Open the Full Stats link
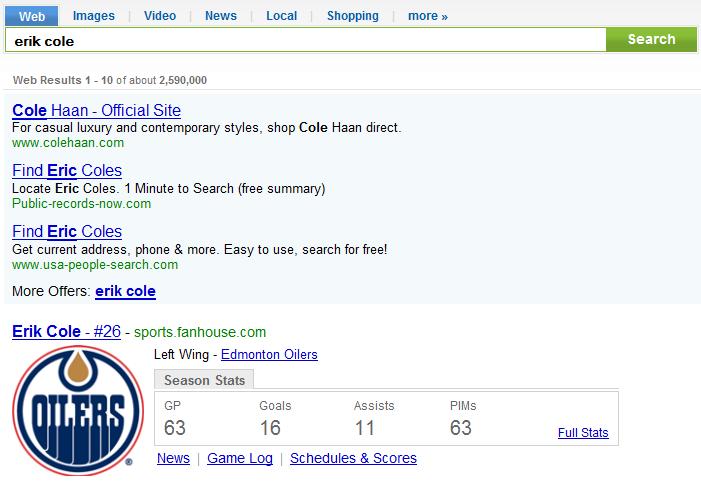The image size is (701, 489). 582,433
